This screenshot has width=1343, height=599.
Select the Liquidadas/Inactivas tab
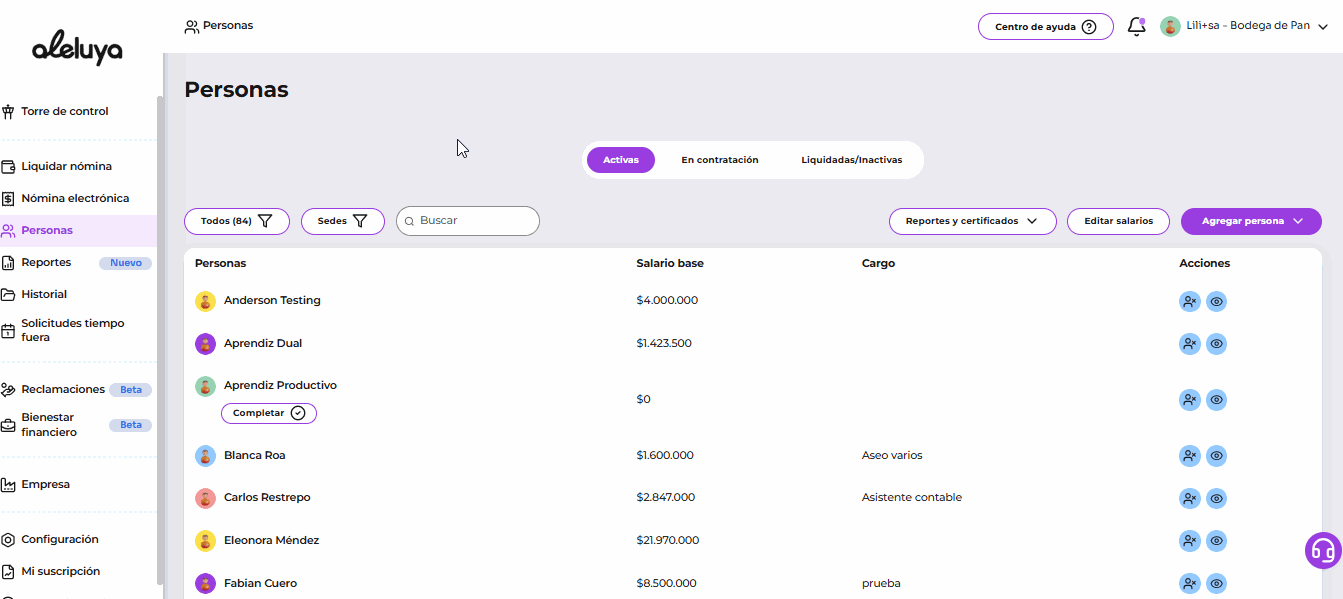click(851, 160)
